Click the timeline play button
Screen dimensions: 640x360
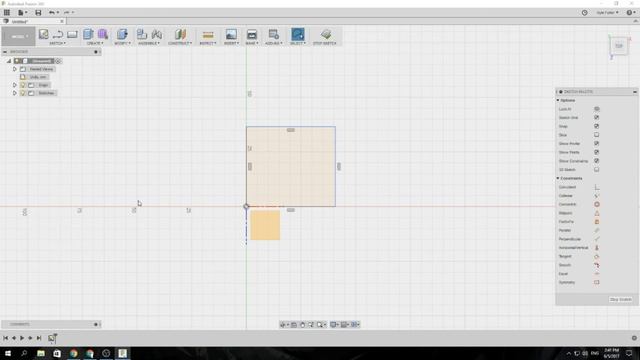tap(22, 338)
